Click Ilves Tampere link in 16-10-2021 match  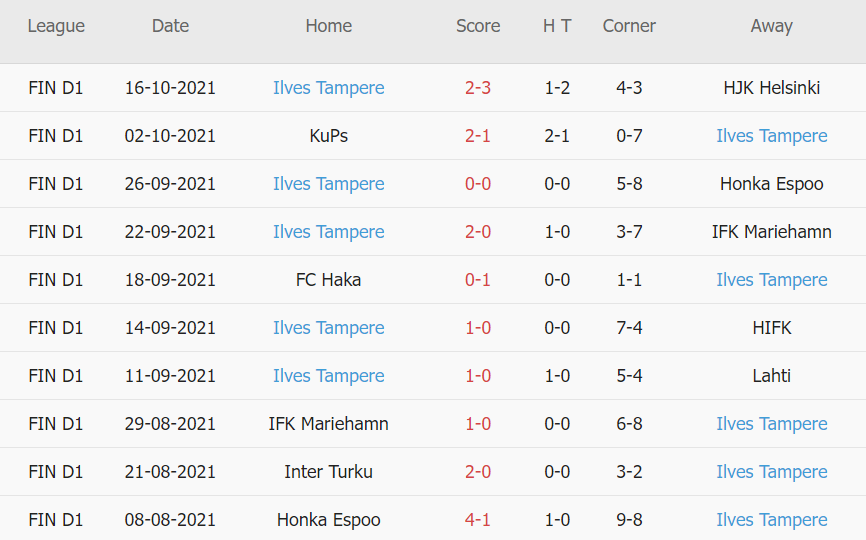click(x=328, y=88)
